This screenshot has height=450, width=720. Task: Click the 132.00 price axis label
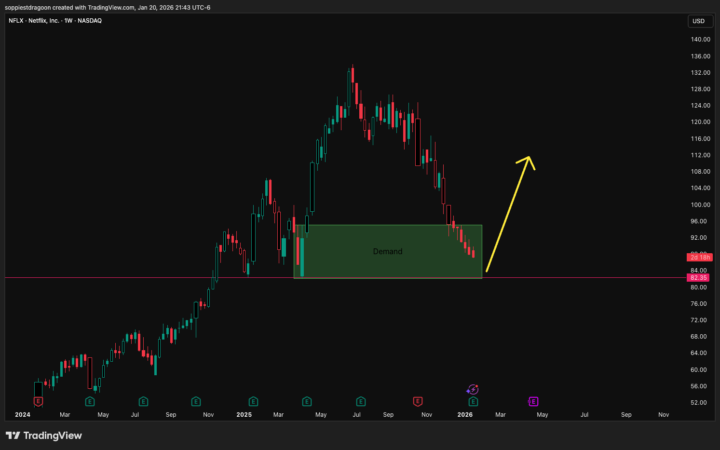tap(701, 73)
